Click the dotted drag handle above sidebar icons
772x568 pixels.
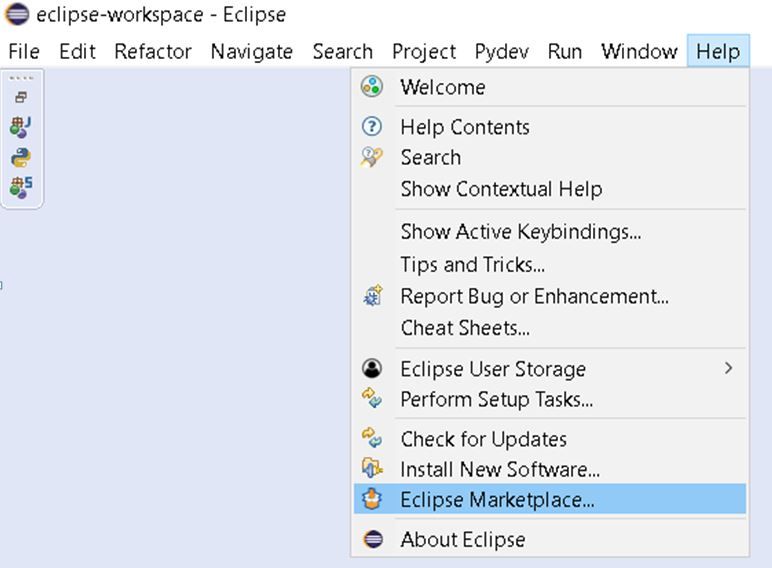[x=21, y=78]
